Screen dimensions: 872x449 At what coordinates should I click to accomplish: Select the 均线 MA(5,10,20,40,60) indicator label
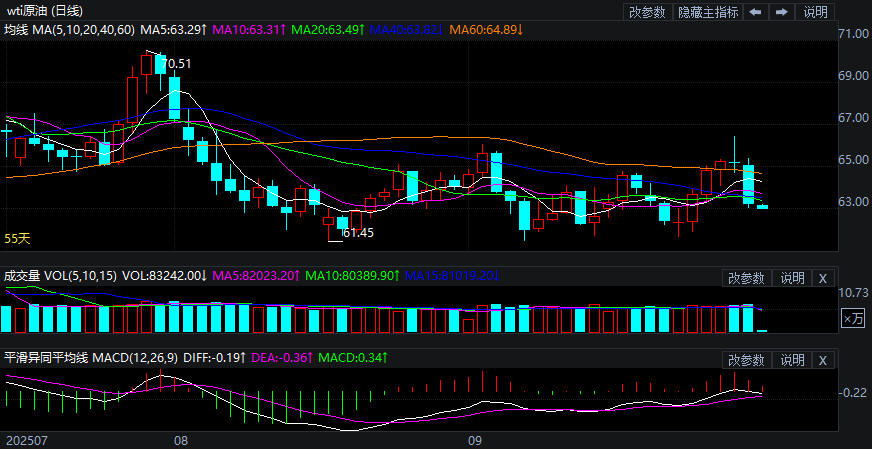pyautogui.click(x=70, y=30)
